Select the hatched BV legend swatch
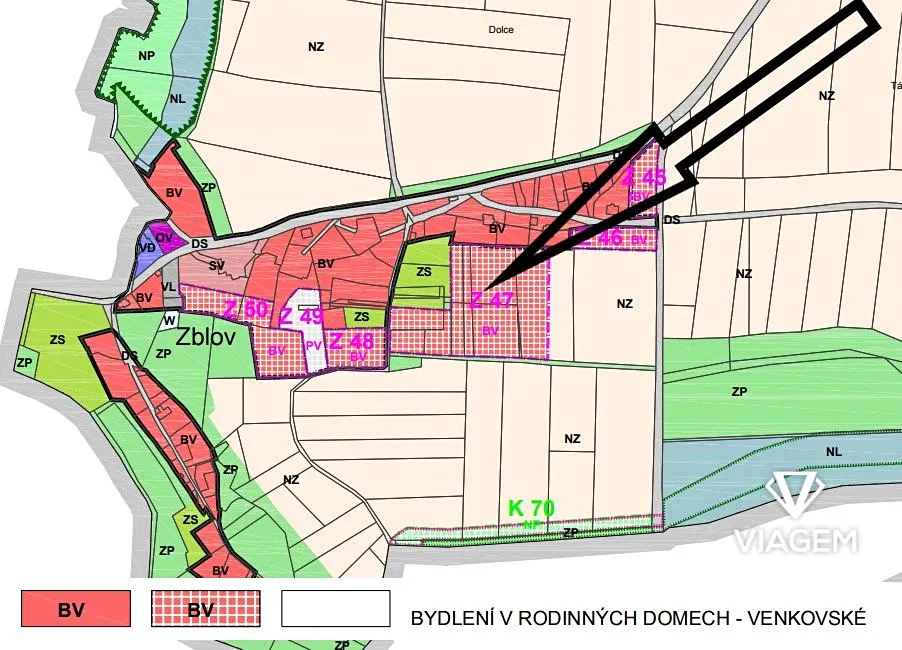Image resolution: width=902 pixels, height=650 pixels. coord(205,608)
